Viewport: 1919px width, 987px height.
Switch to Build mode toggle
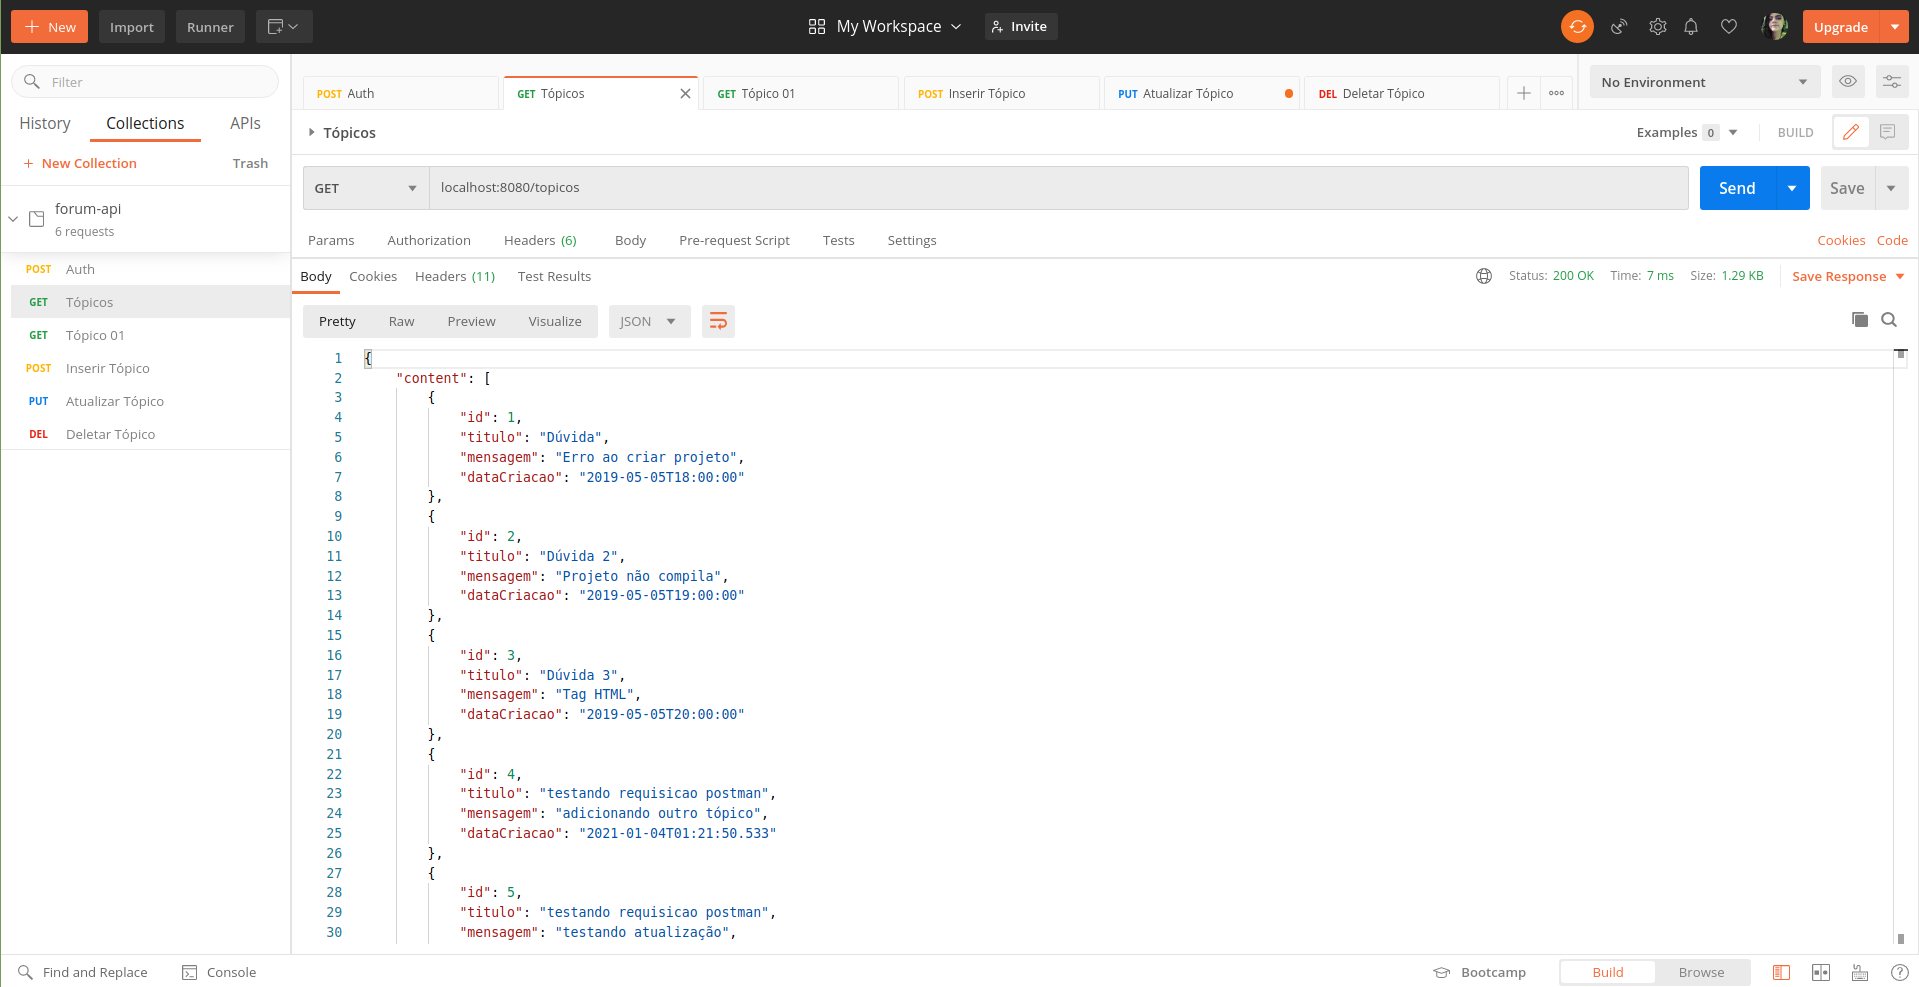coord(1608,972)
